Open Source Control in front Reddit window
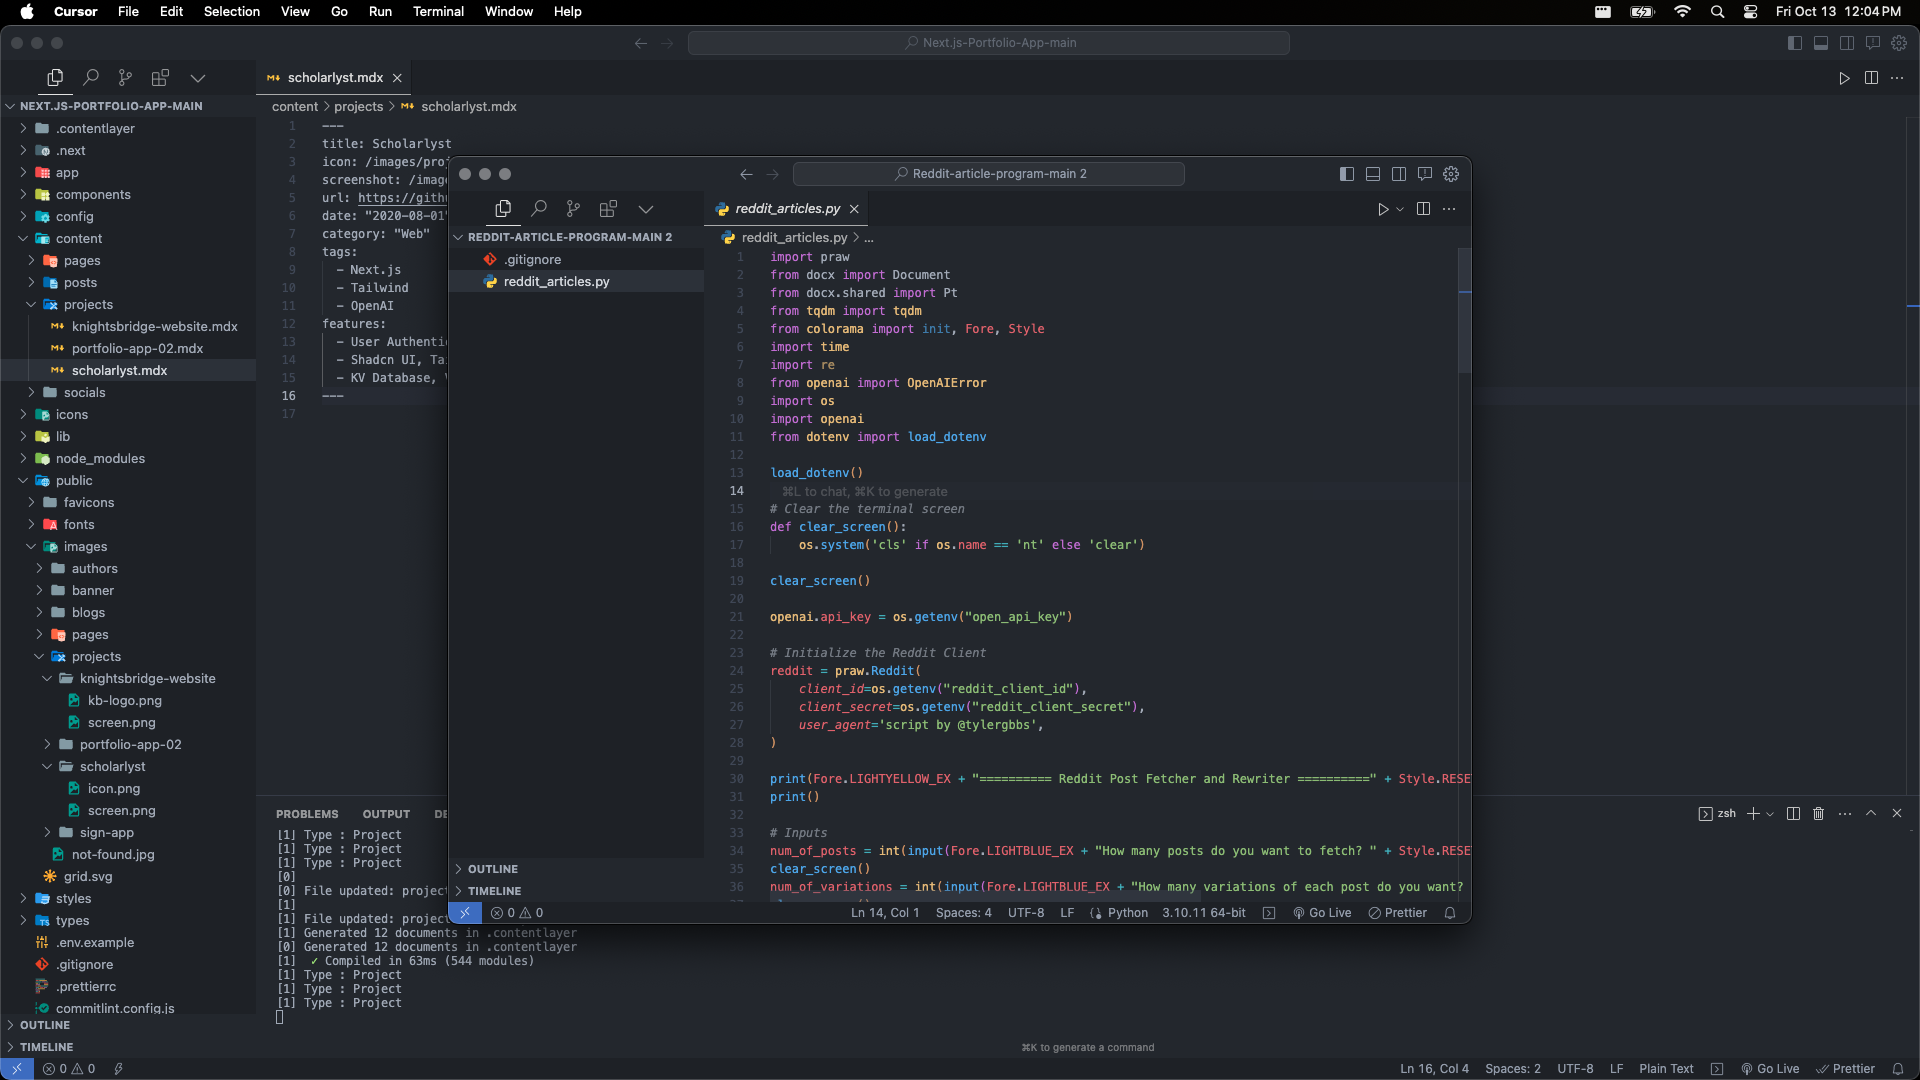The width and height of the screenshot is (1920, 1080). click(573, 209)
